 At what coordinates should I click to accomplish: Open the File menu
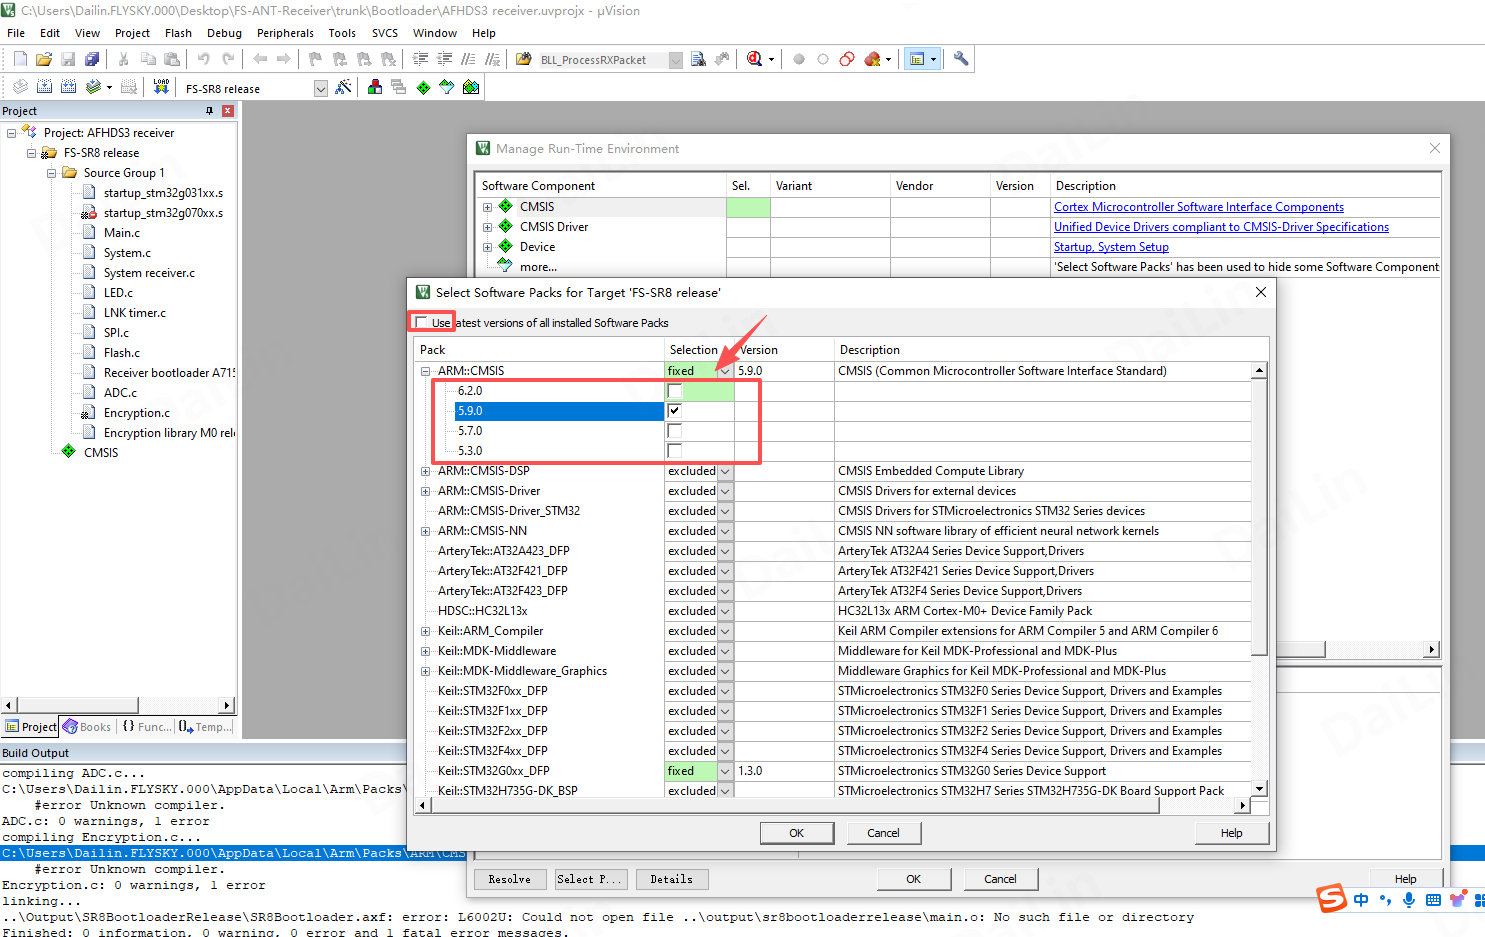[16, 33]
